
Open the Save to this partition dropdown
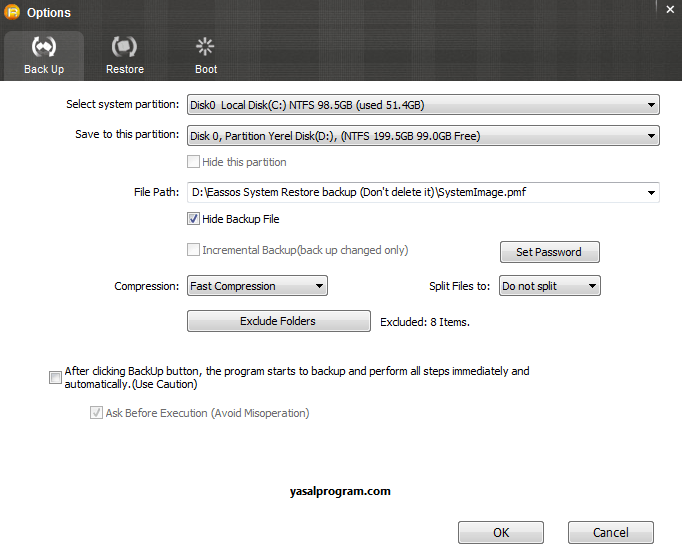pos(651,135)
